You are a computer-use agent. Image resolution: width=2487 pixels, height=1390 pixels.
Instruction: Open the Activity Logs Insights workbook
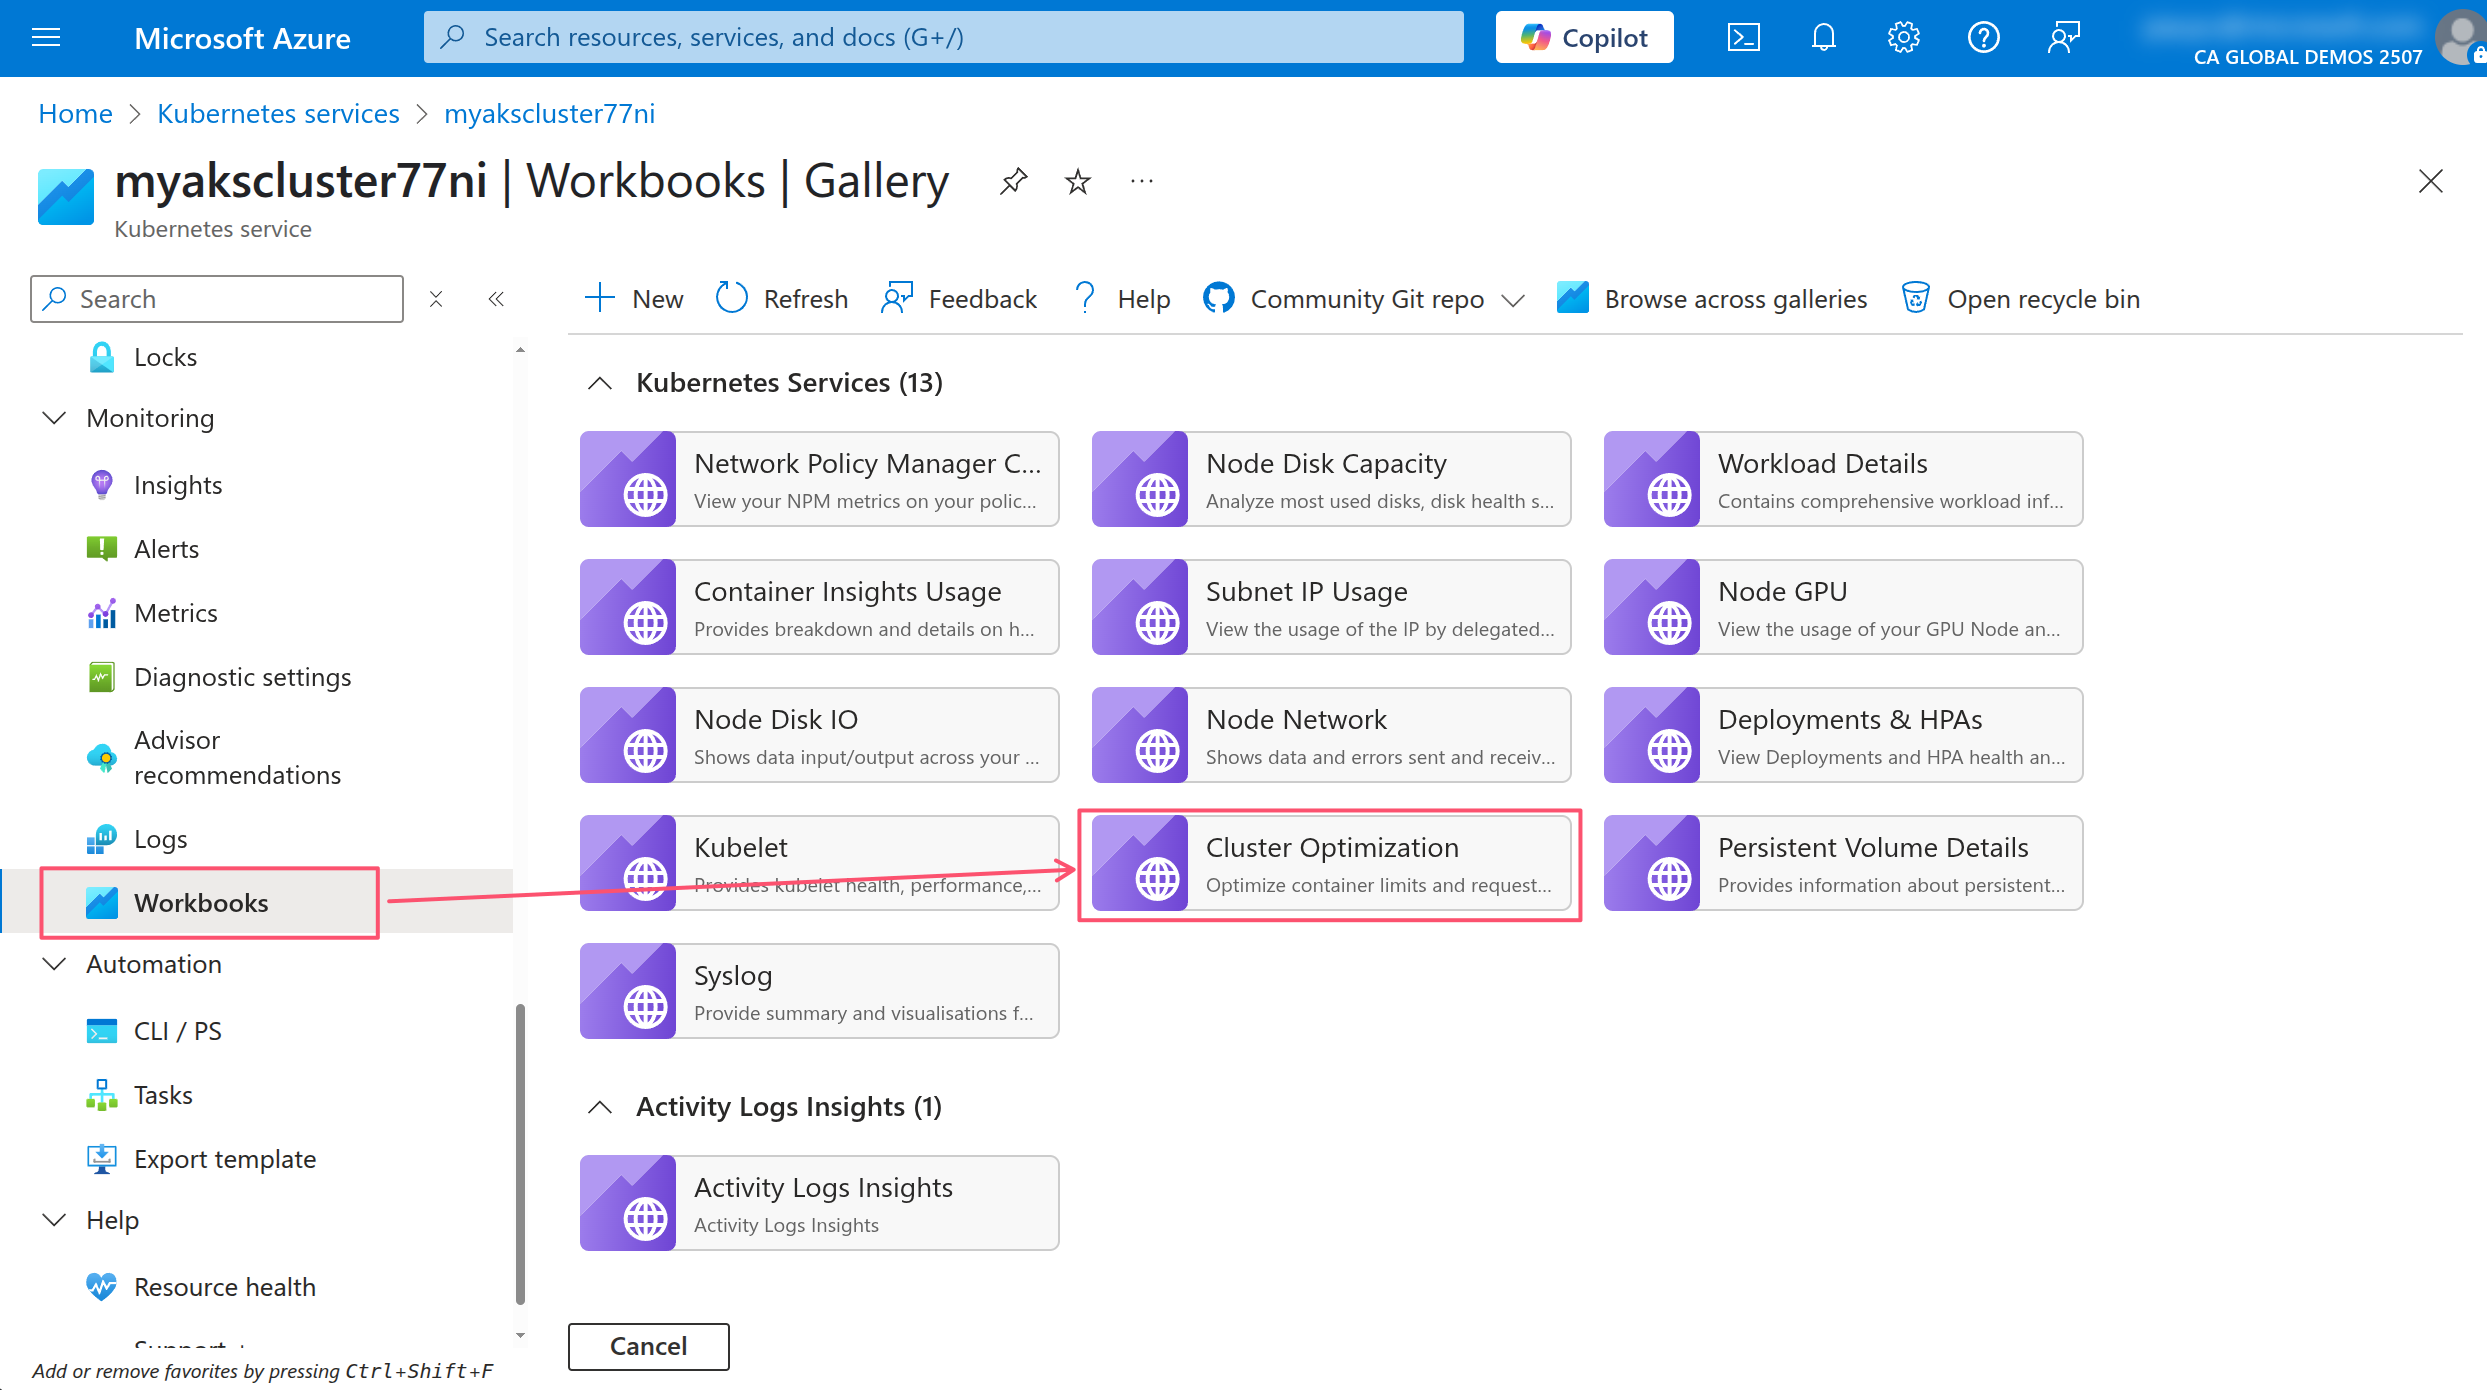(x=819, y=1203)
